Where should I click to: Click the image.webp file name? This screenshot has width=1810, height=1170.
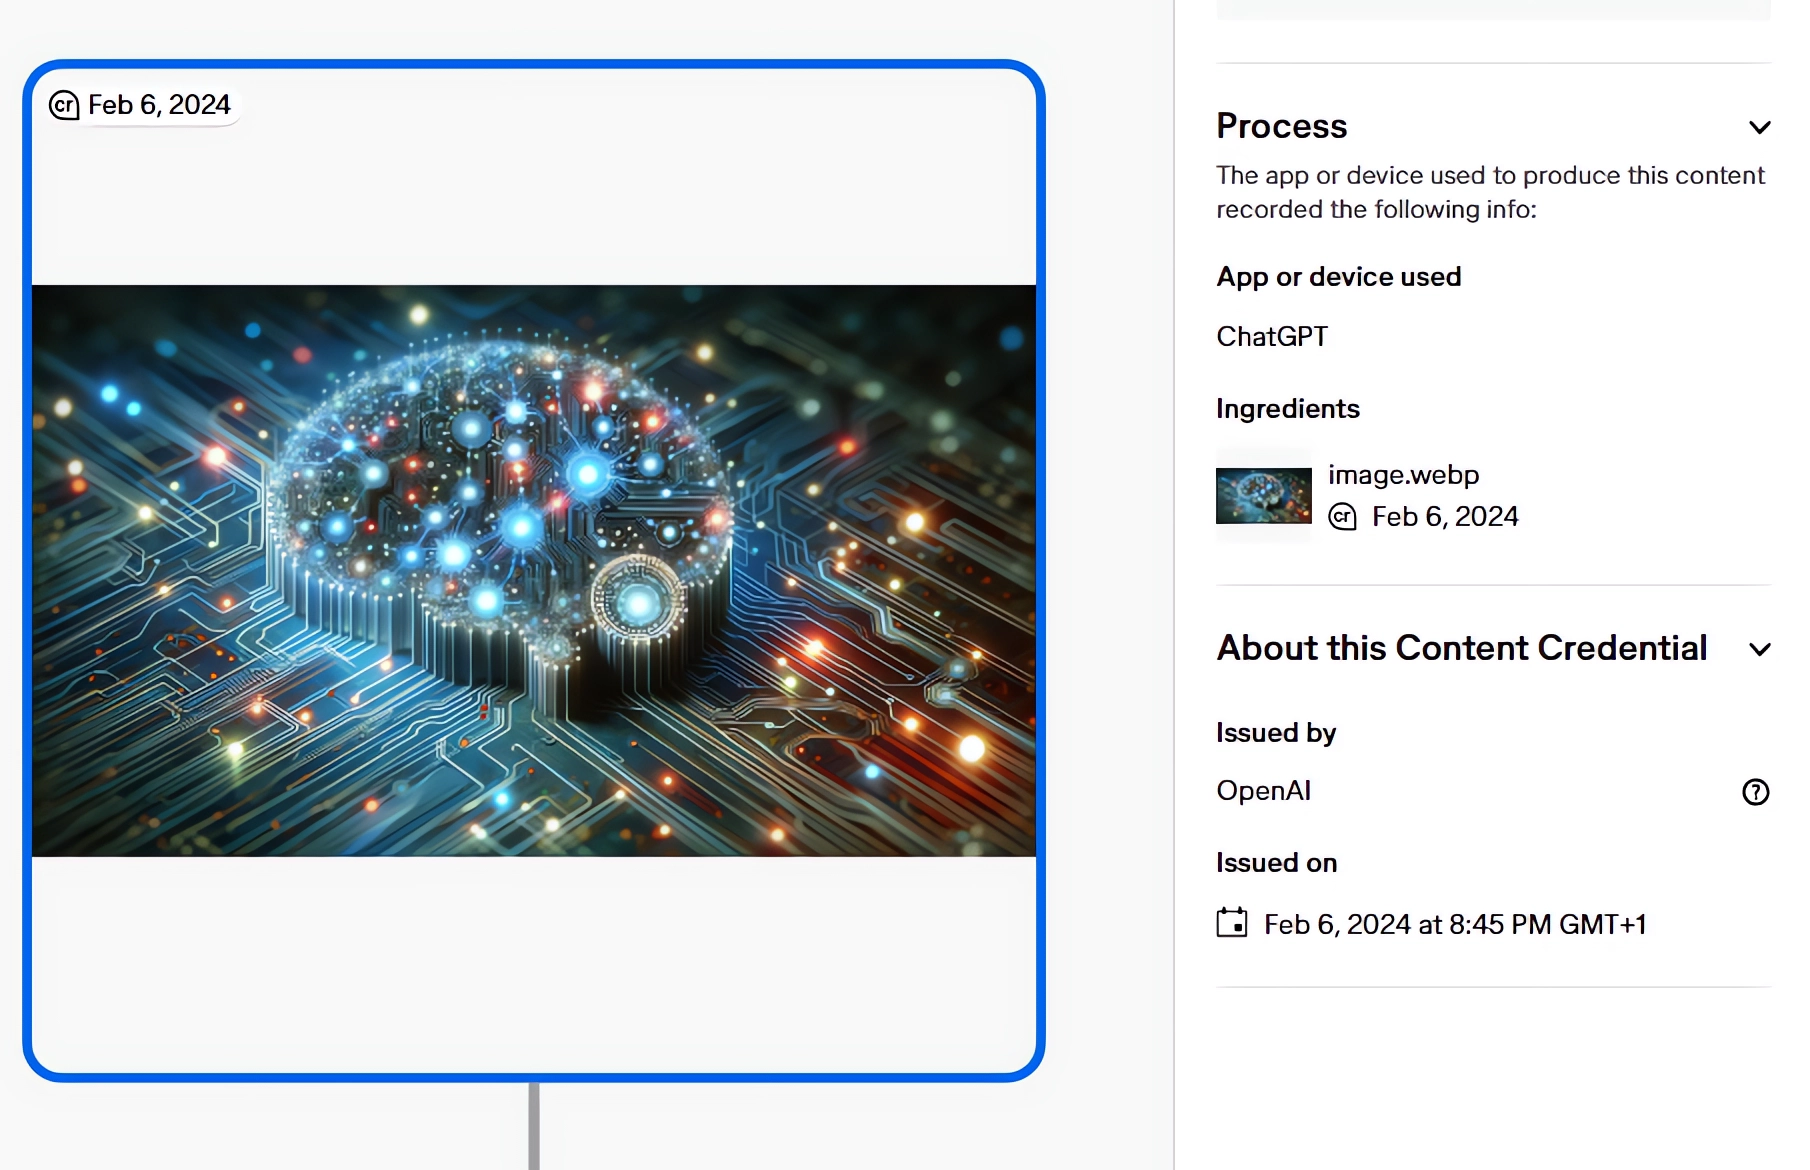[1403, 475]
